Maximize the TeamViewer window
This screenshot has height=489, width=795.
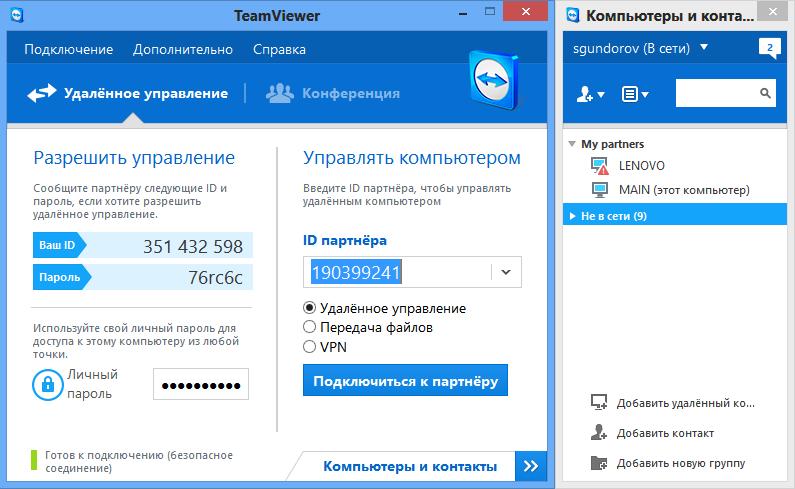[490, 12]
